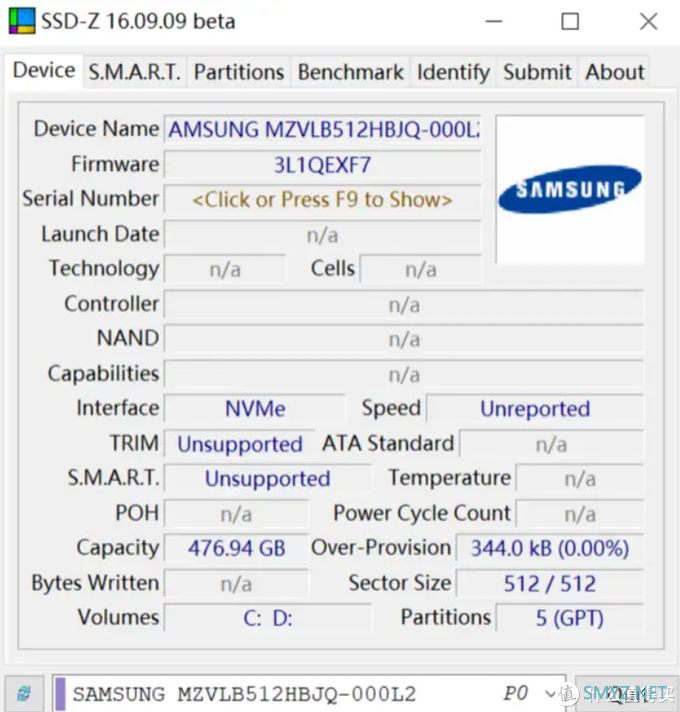680x712 pixels.
Task: Click the Firmware value 3L1QEXF7
Action: click(322, 165)
